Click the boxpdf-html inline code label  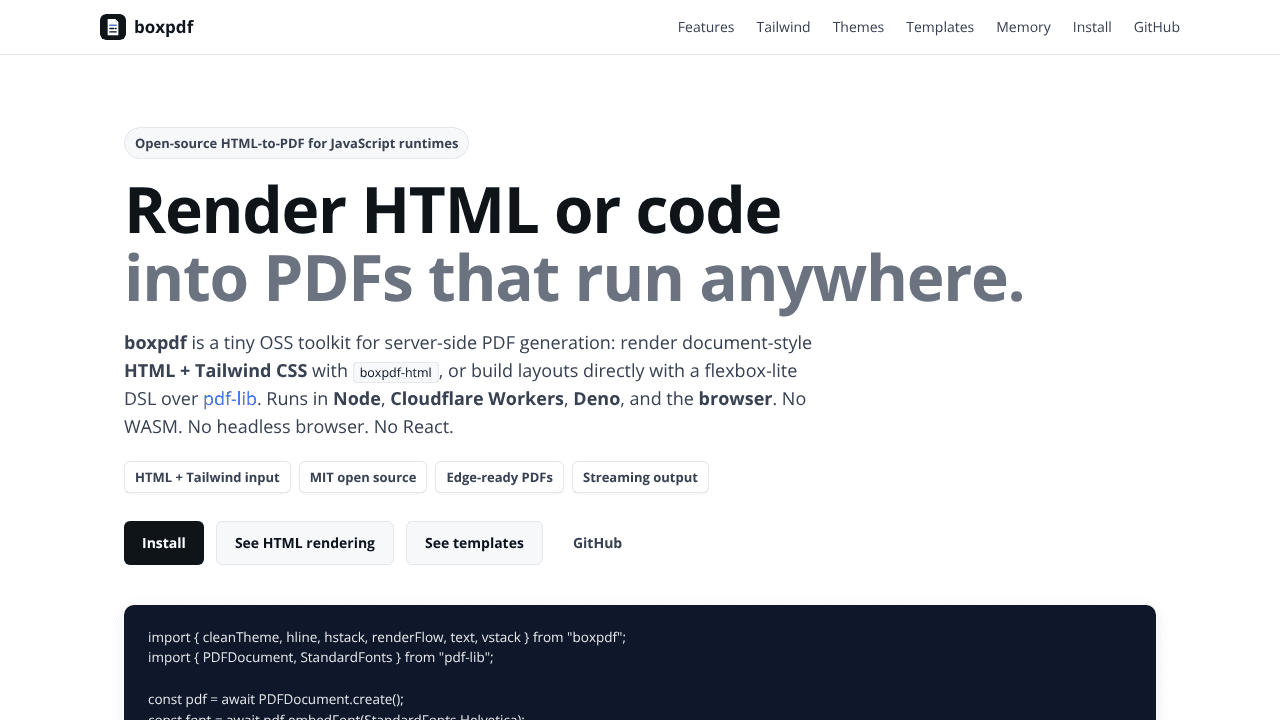(396, 372)
